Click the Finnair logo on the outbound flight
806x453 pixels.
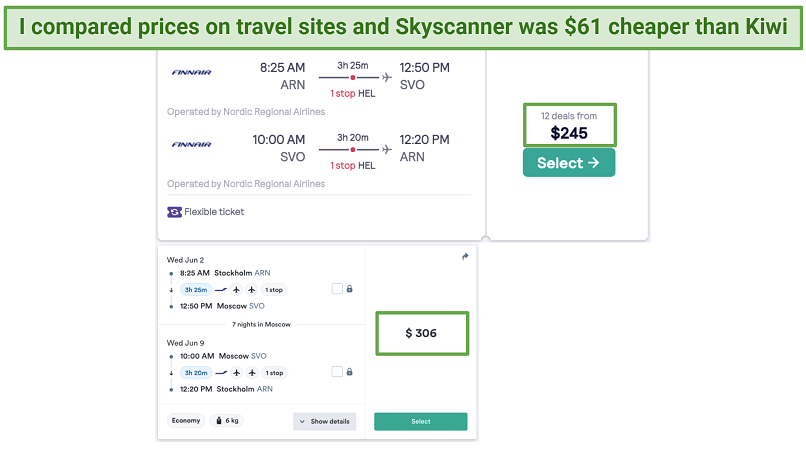191,72
